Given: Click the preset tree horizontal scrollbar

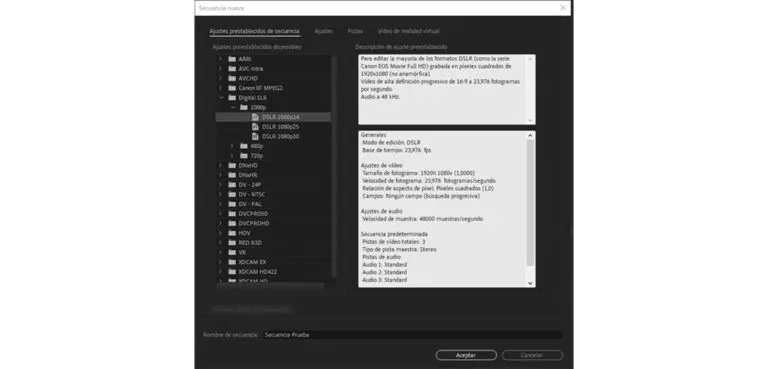Looking at the screenshot, I should coord(270,285).
